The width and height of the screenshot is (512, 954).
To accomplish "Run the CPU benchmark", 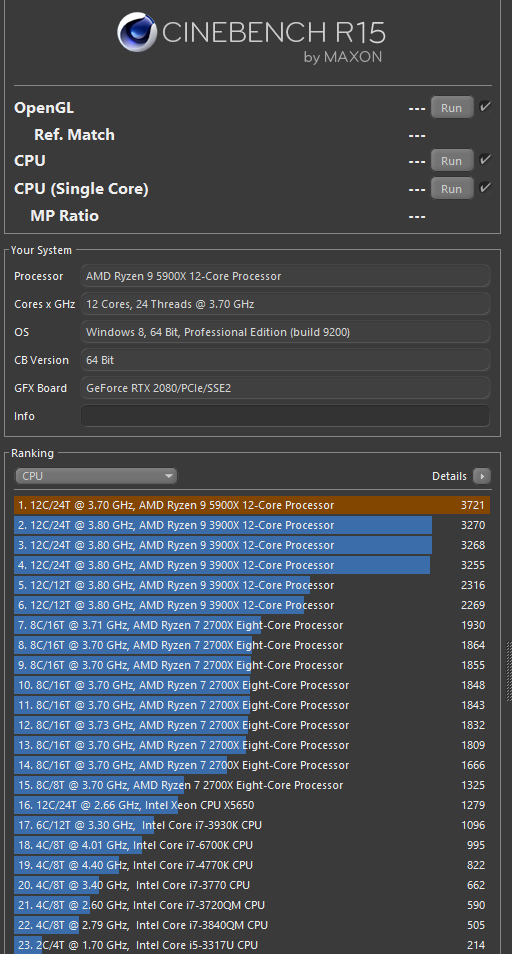I will (x=452, y=161).
